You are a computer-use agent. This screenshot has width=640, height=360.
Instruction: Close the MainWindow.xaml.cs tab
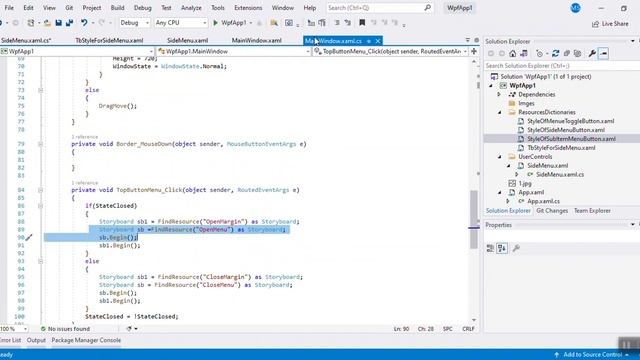[x=378, y=41]
